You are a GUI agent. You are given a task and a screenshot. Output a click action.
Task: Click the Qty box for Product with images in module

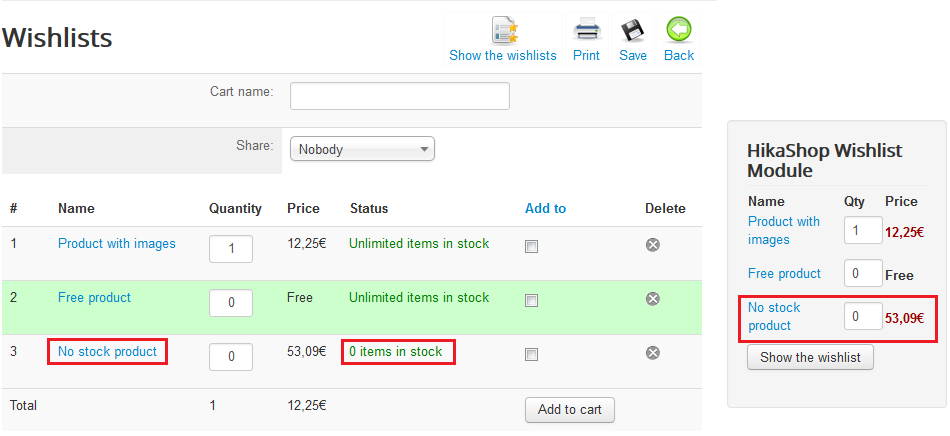863,230
